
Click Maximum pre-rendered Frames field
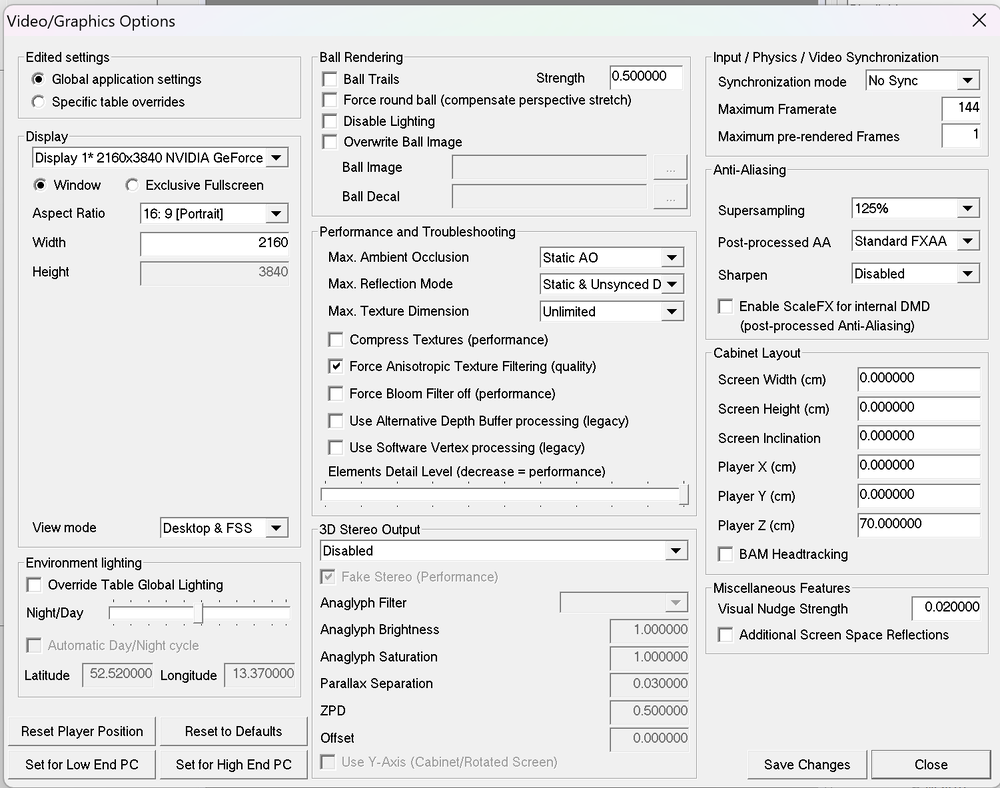pos(961,135)
